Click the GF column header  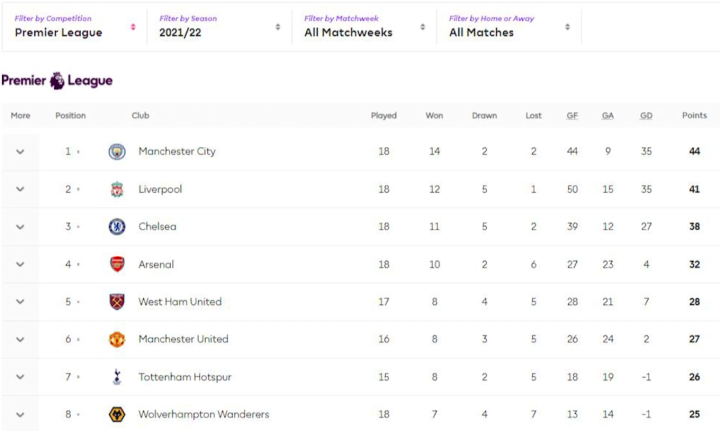(572, 116)
